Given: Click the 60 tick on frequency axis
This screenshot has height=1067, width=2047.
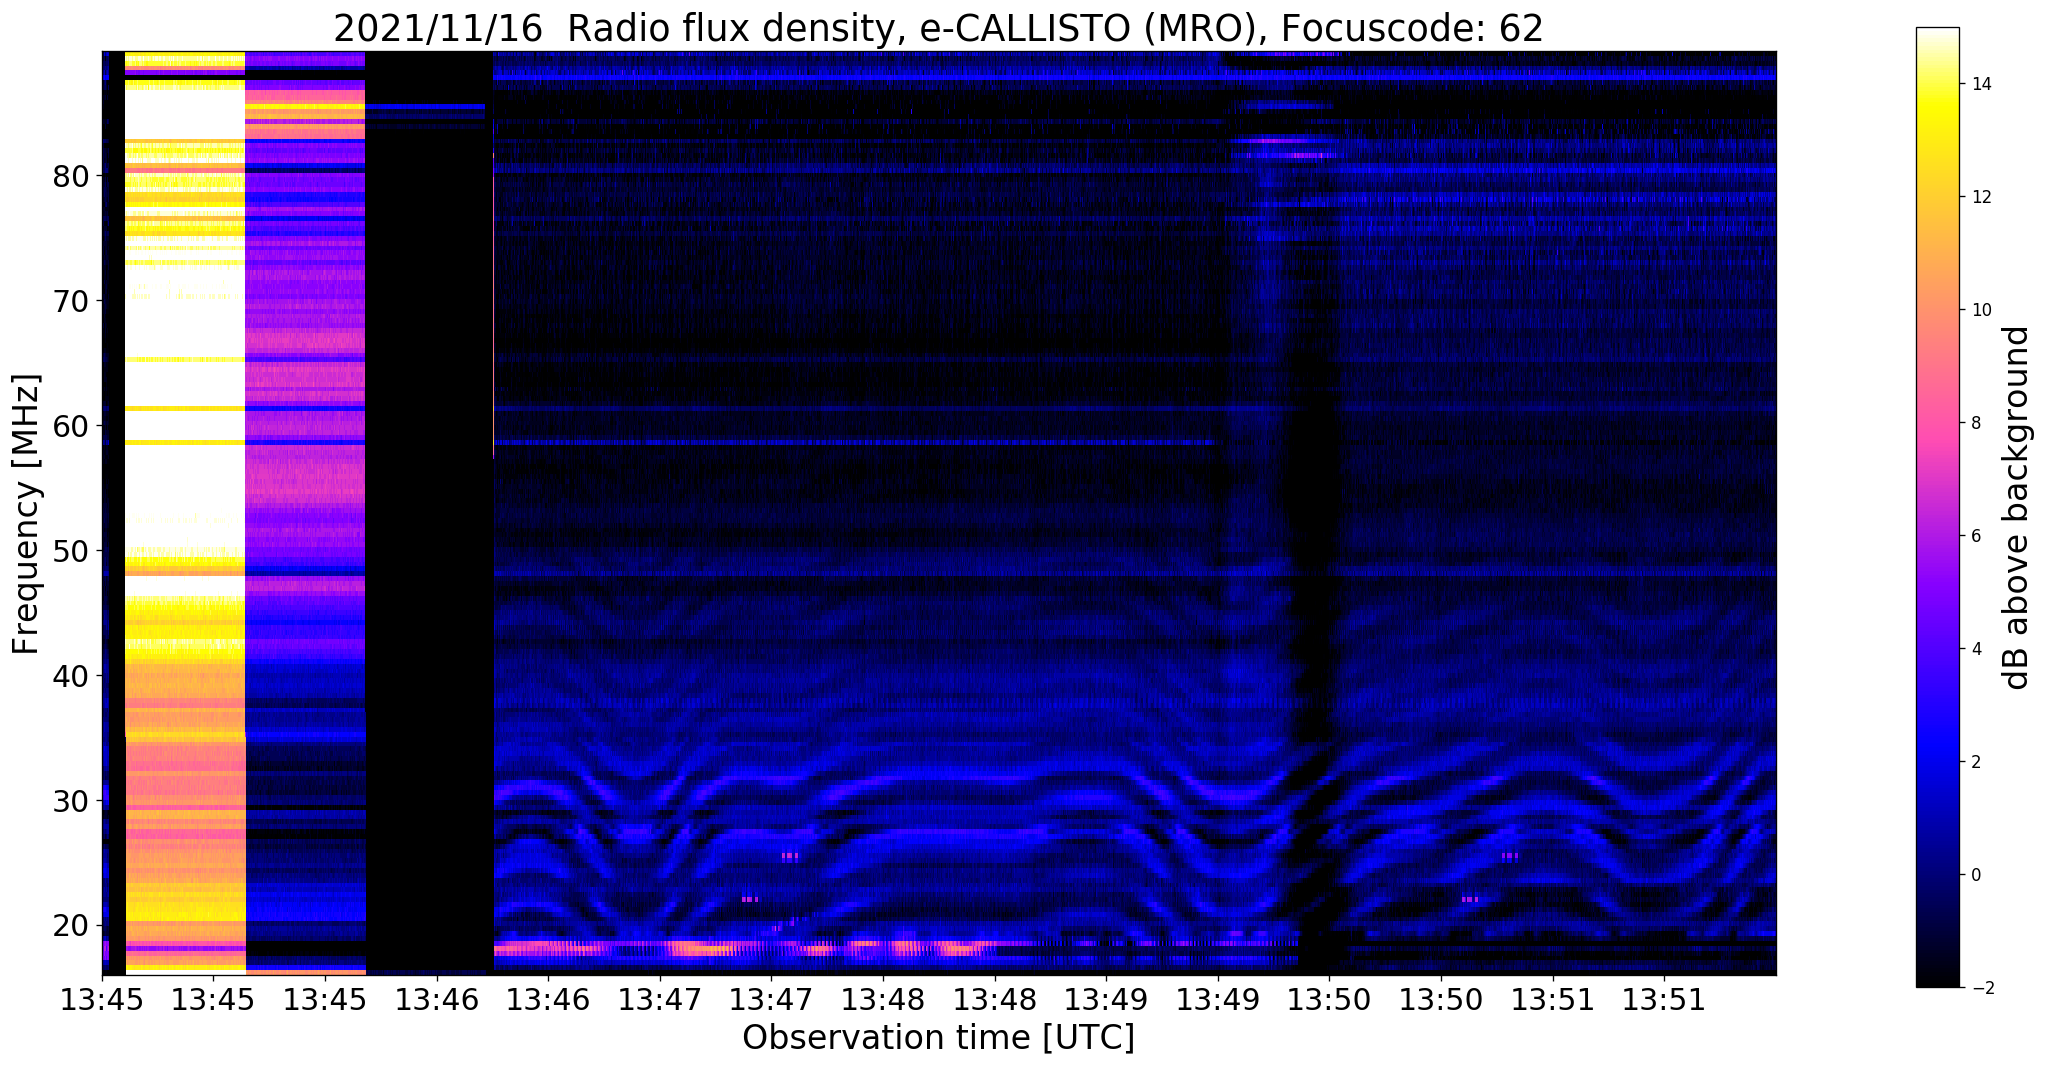Looking at the screenshot, I should click(72, 427).
